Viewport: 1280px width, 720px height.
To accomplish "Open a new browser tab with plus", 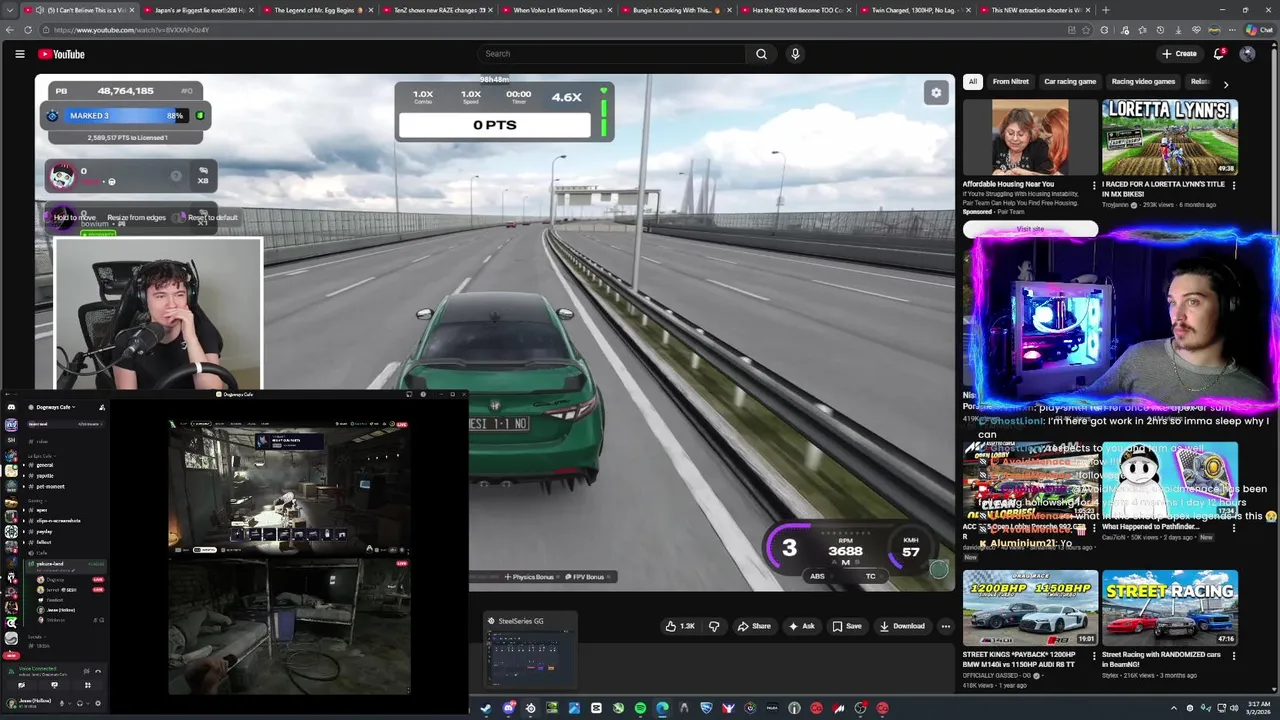I will coord(1106,10).
